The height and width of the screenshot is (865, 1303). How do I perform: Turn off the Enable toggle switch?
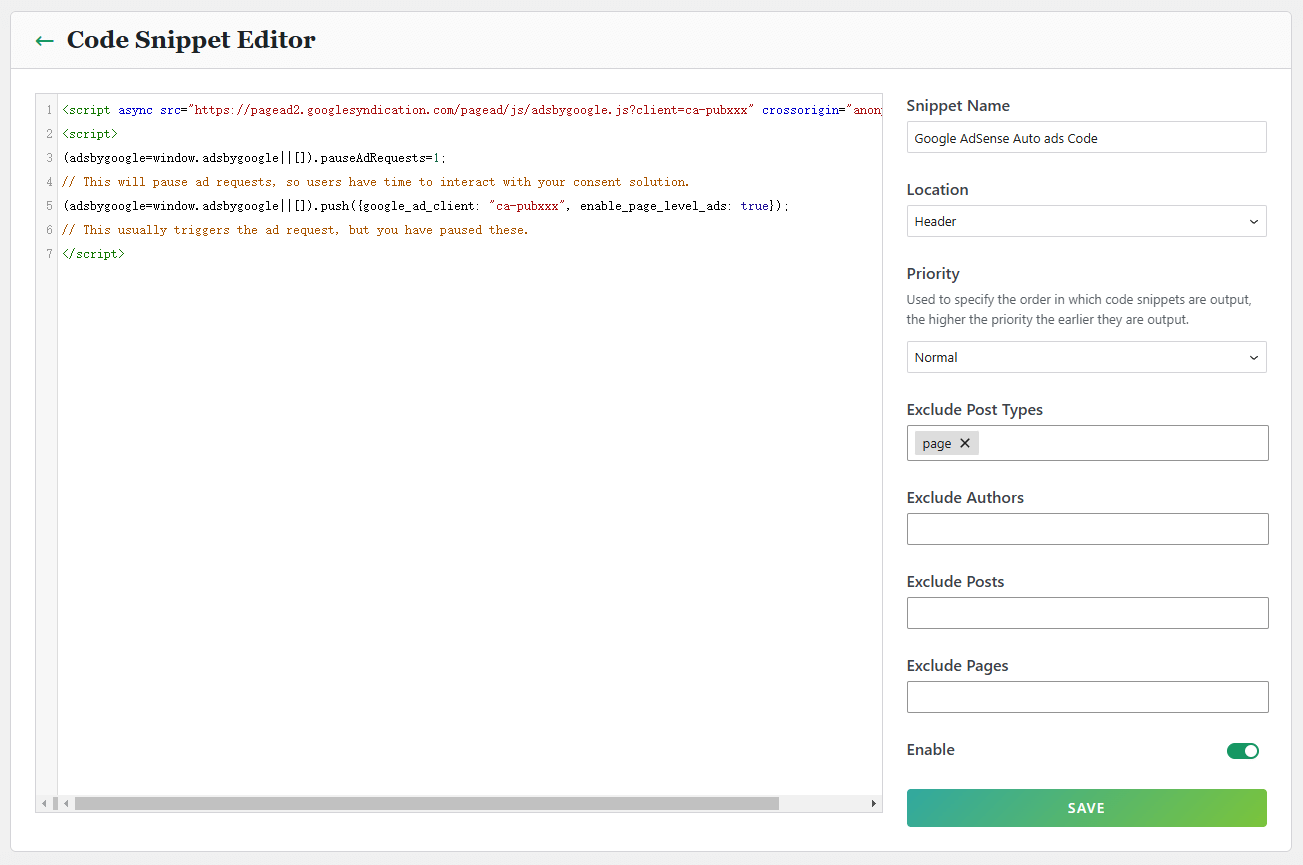click(x=1242, y=751)
